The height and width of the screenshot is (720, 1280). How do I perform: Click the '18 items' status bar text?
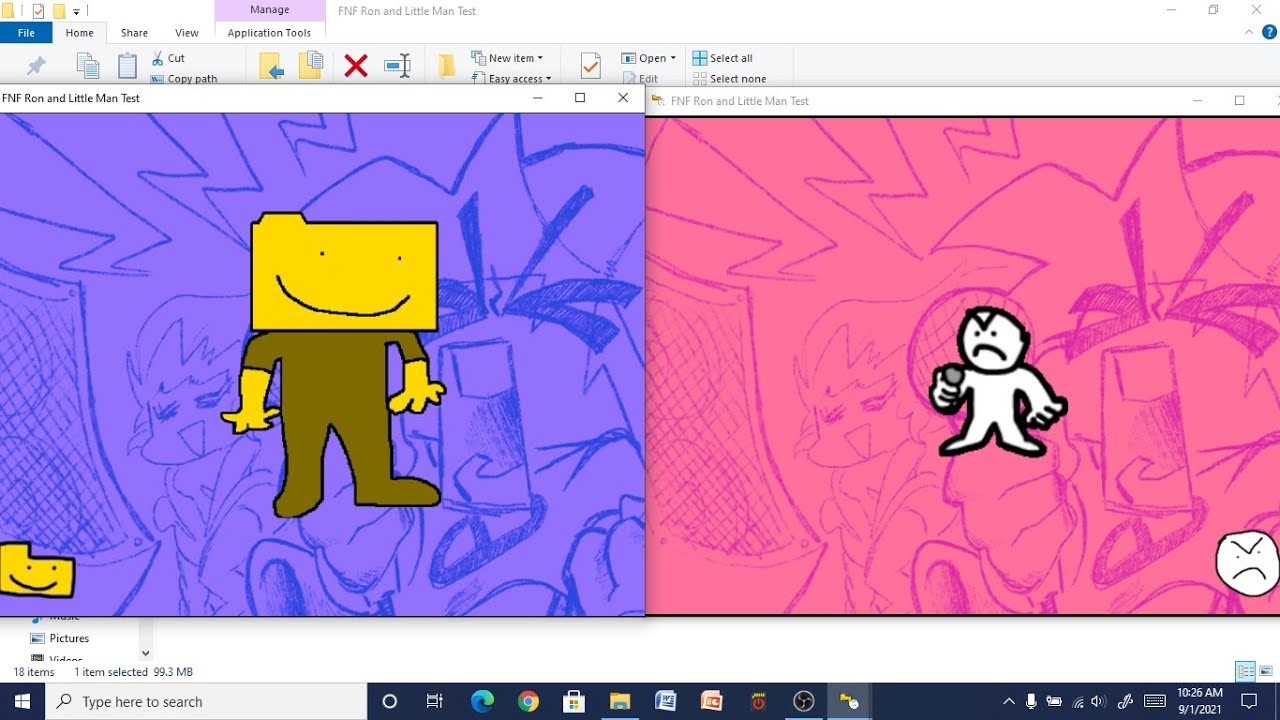34,672
